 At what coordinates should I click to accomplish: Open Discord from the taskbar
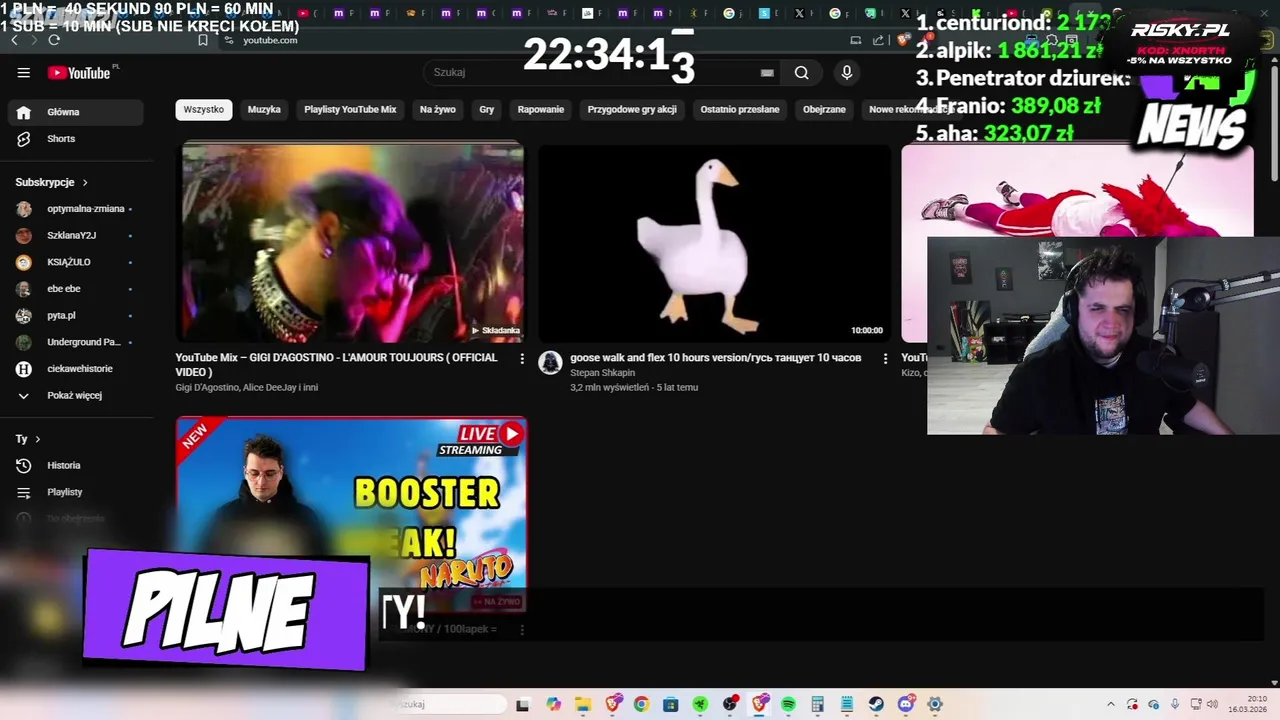pyautogui.click(x=906, y=704)
